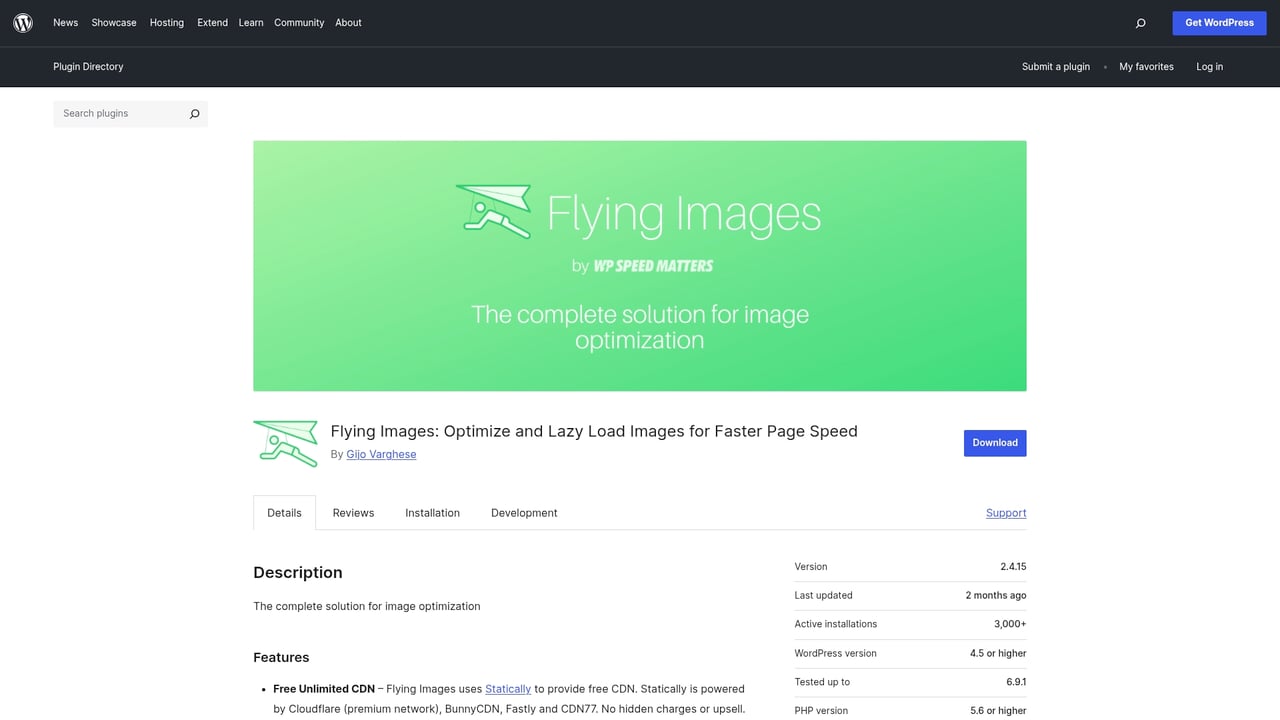The image size is (1280, 720).
Task: Click the Flying Images plugin icon
Action: 285,443
